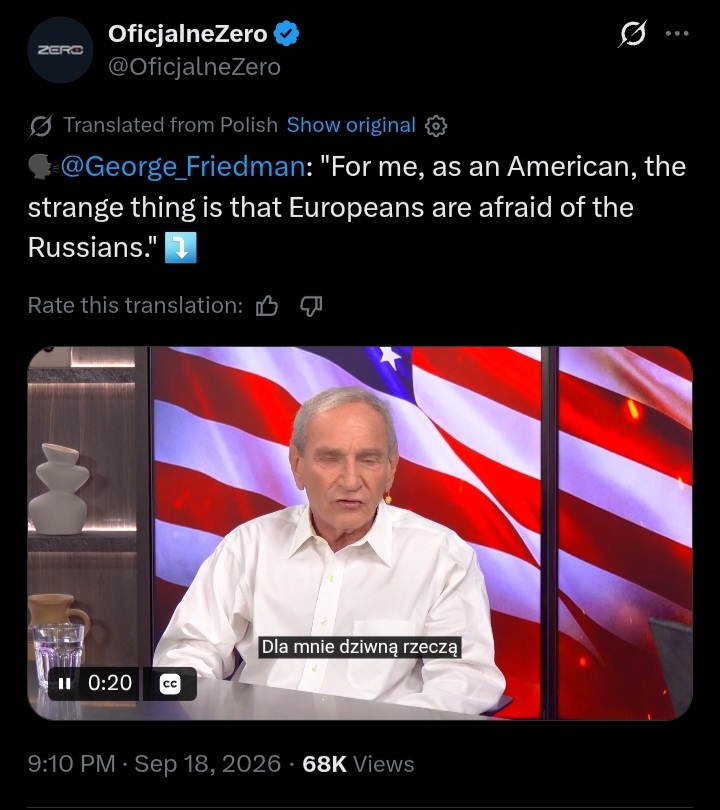720x810 pixels.
Task: Click the blue verified badge
Action: pos(286,34)
